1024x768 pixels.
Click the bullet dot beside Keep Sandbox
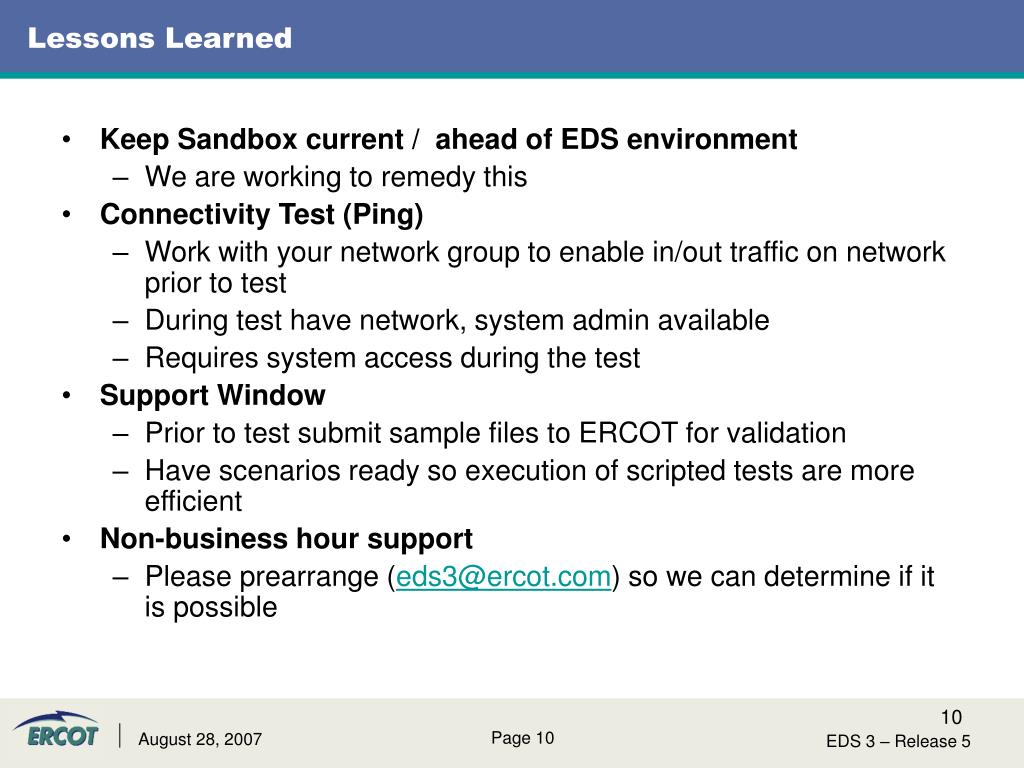(66, 139)
